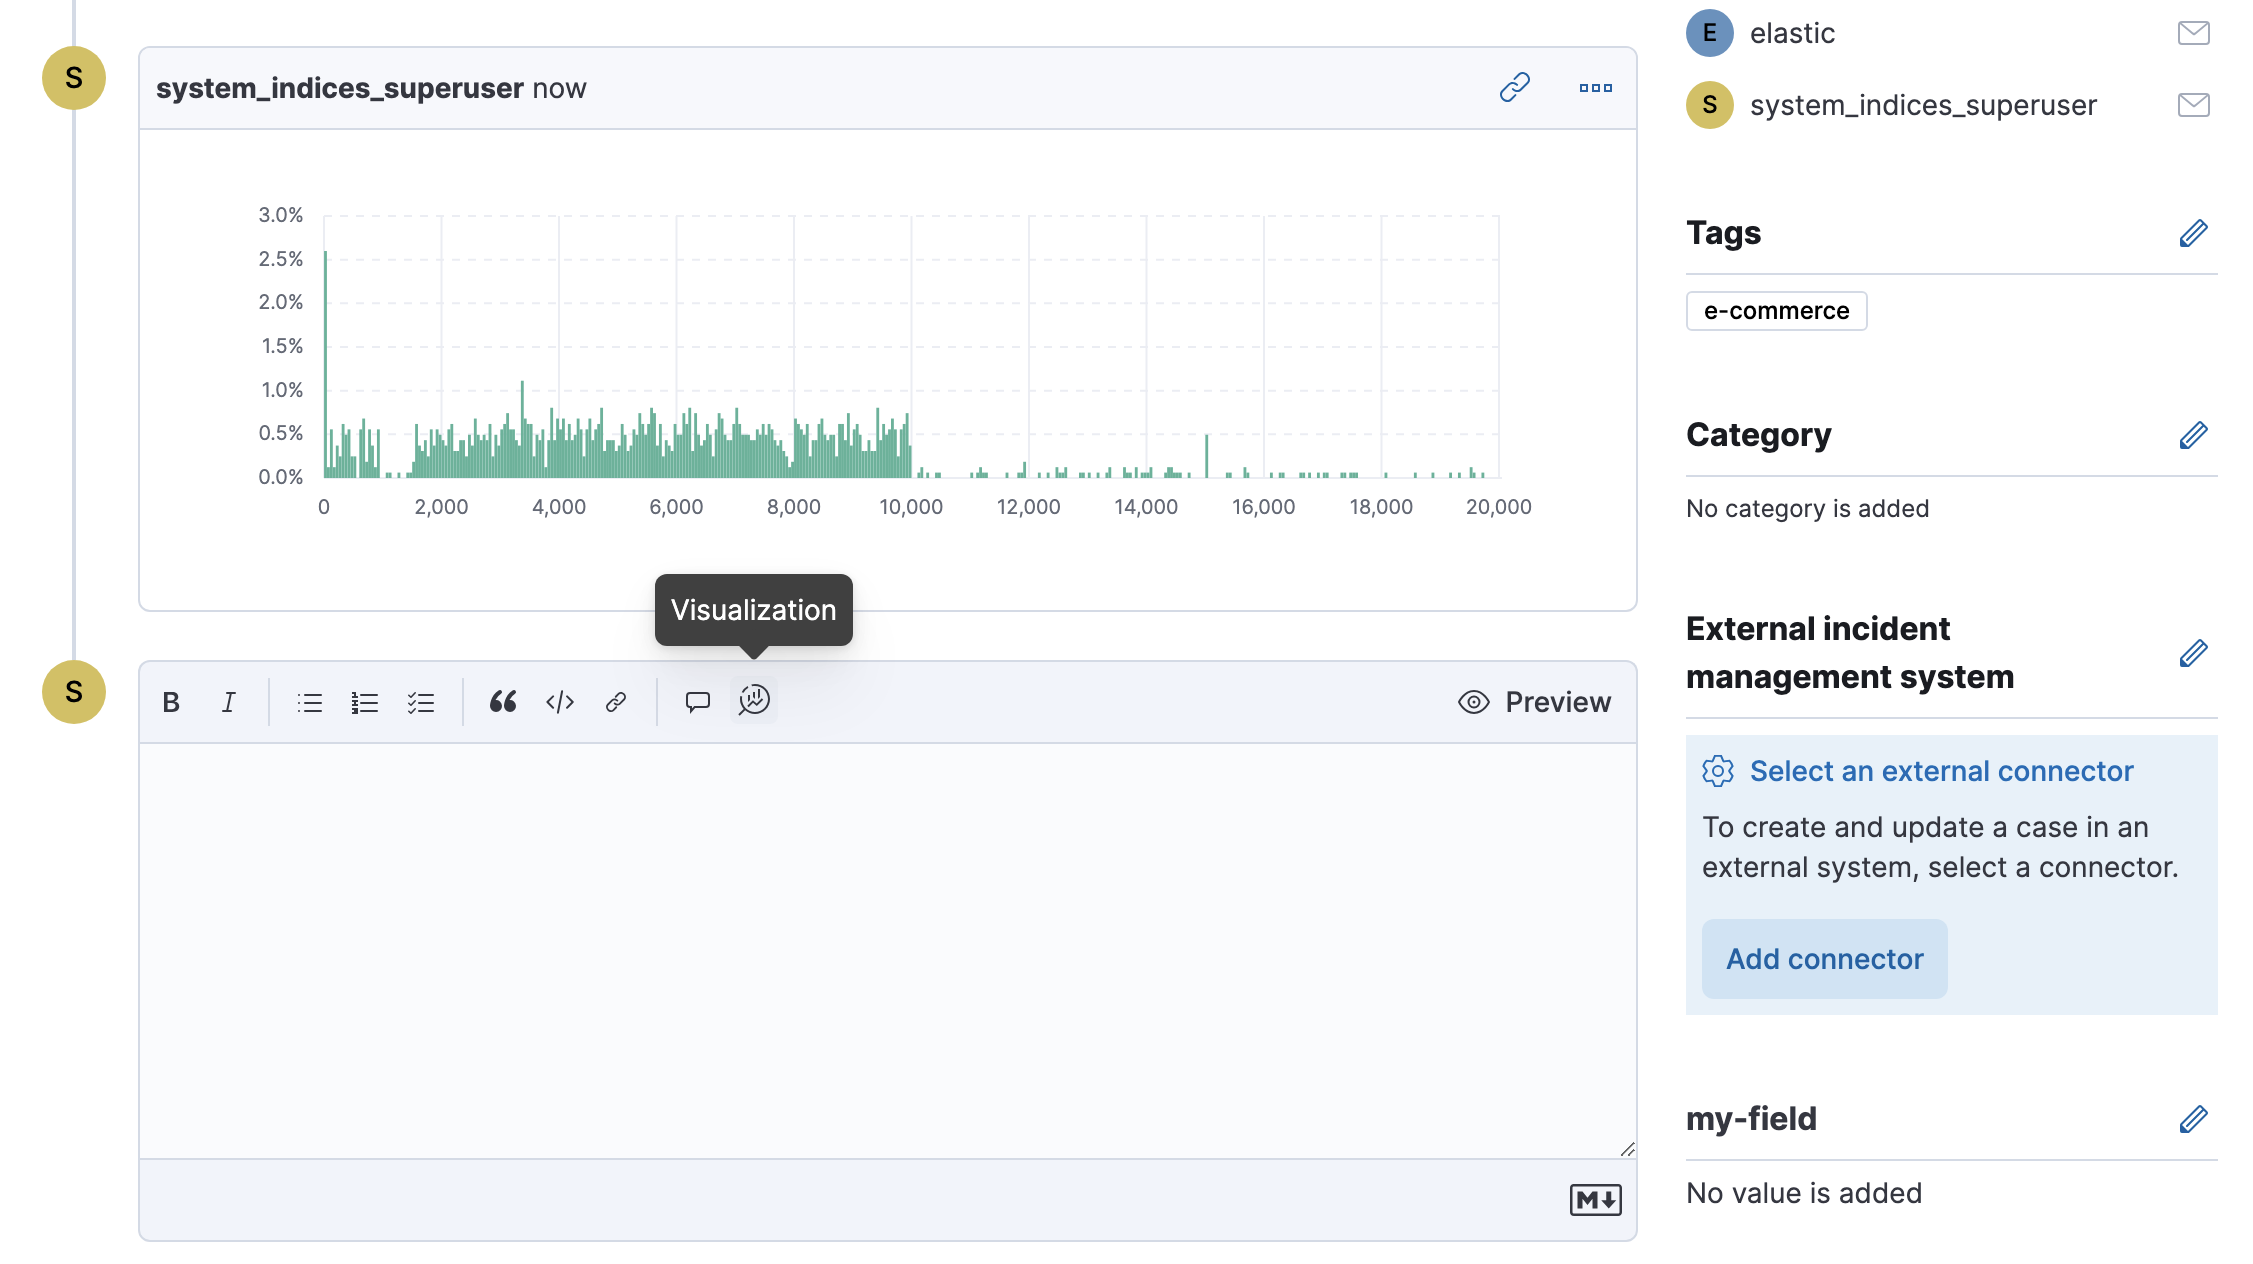Open Select an external connector
This screenshot has width=2253, height=1264.
point(1939,771)
